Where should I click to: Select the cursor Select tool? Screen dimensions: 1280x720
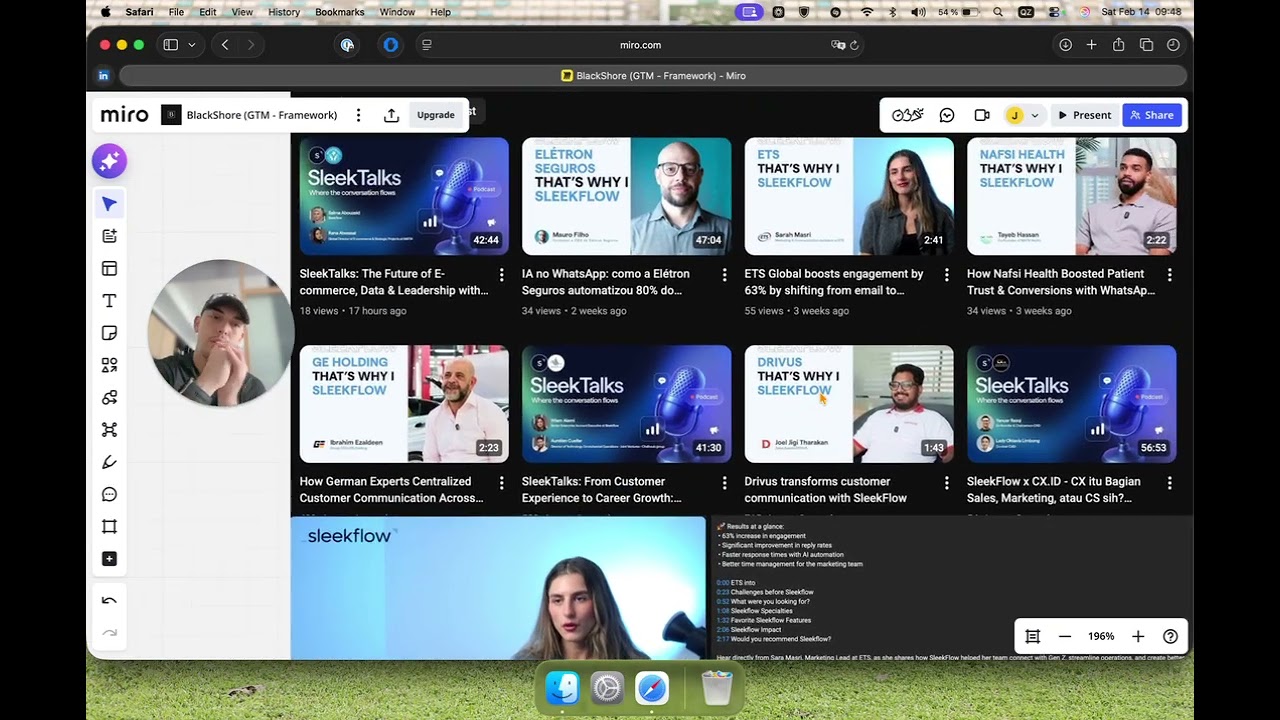[x=109, y=204]
